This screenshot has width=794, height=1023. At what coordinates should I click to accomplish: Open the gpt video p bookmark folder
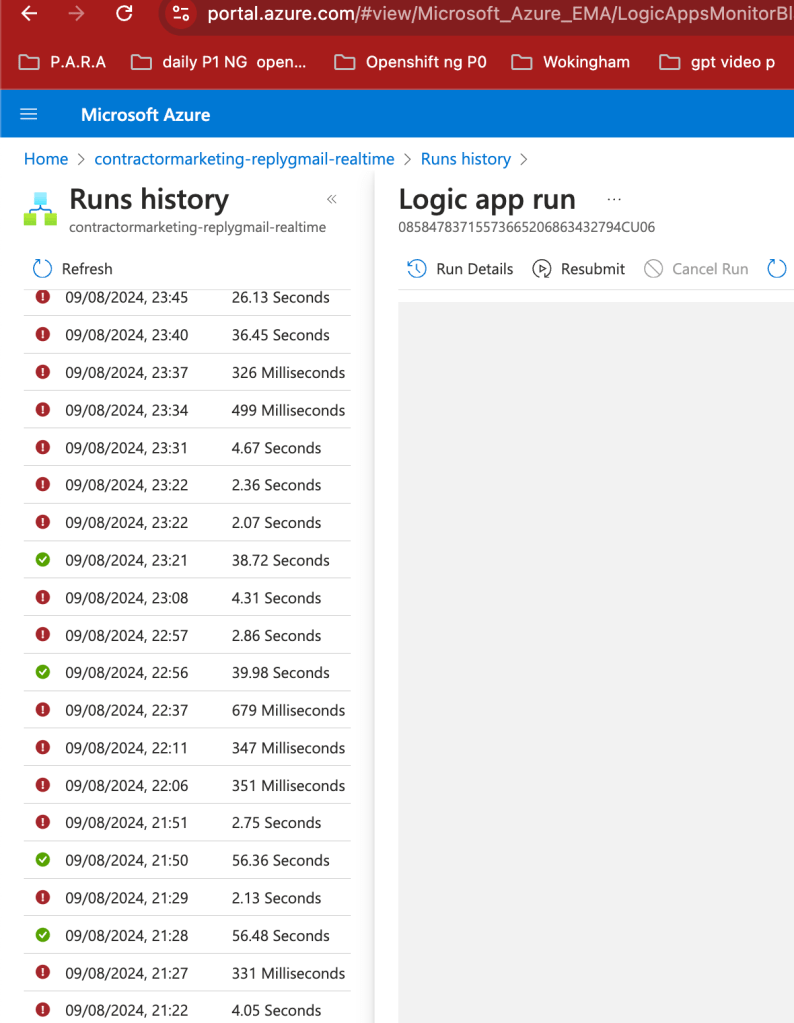718,62
